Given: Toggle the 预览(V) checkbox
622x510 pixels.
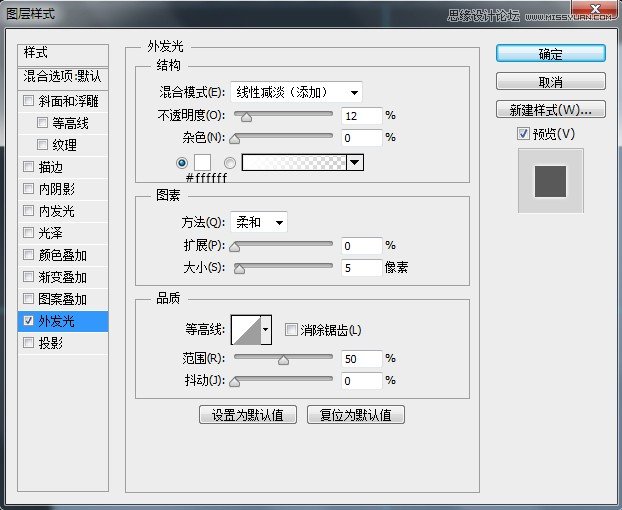Looking at the screenshot, I should click(x=523, y=134).
